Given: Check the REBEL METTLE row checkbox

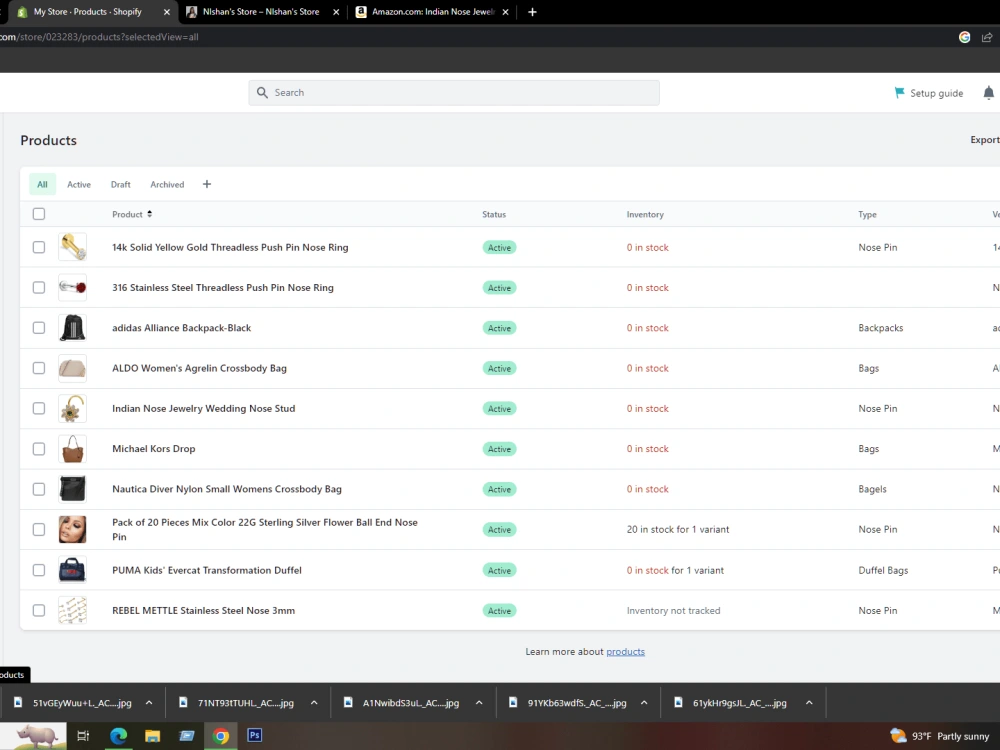Looking at the screenshot, I should tap(39, 610).
